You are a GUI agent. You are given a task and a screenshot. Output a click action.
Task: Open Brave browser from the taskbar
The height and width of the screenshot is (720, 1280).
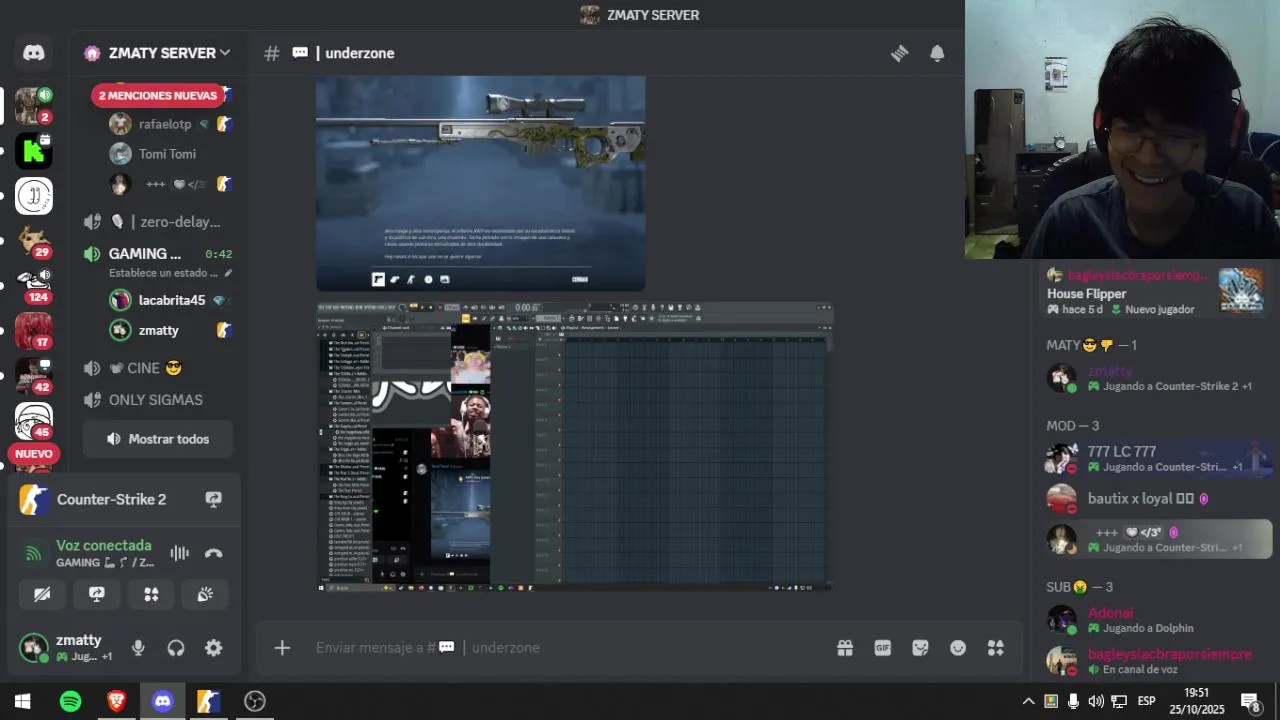click(x=117, y=701)
